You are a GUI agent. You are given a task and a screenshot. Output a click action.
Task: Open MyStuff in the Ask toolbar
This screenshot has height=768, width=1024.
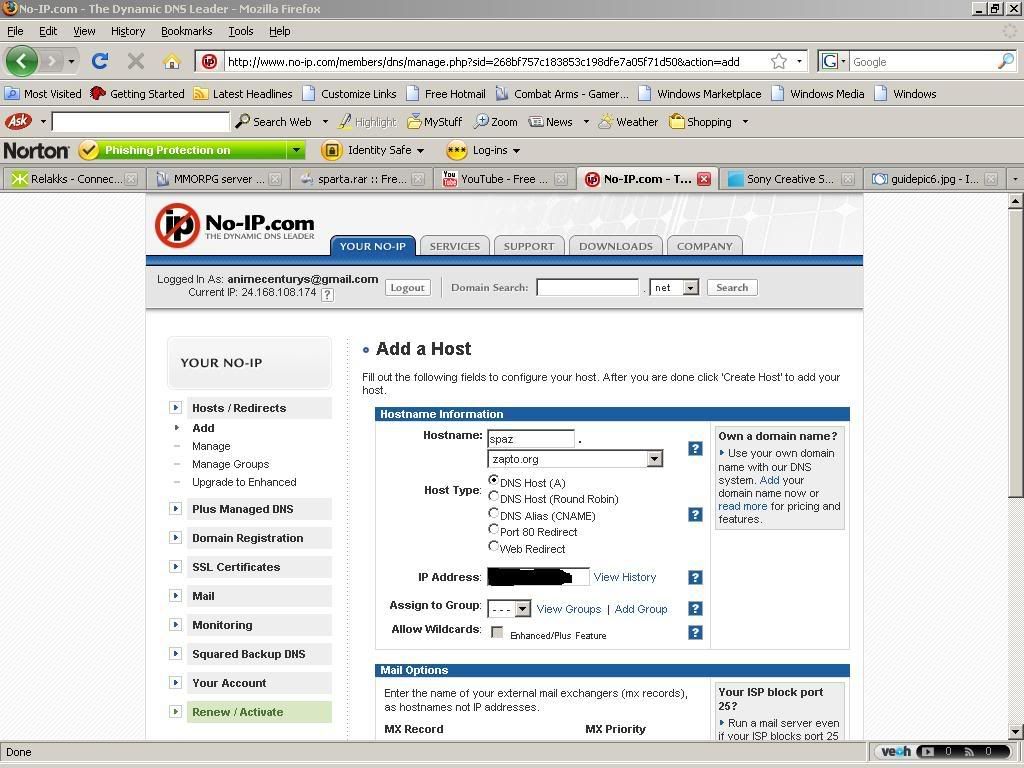coord(434,121)
